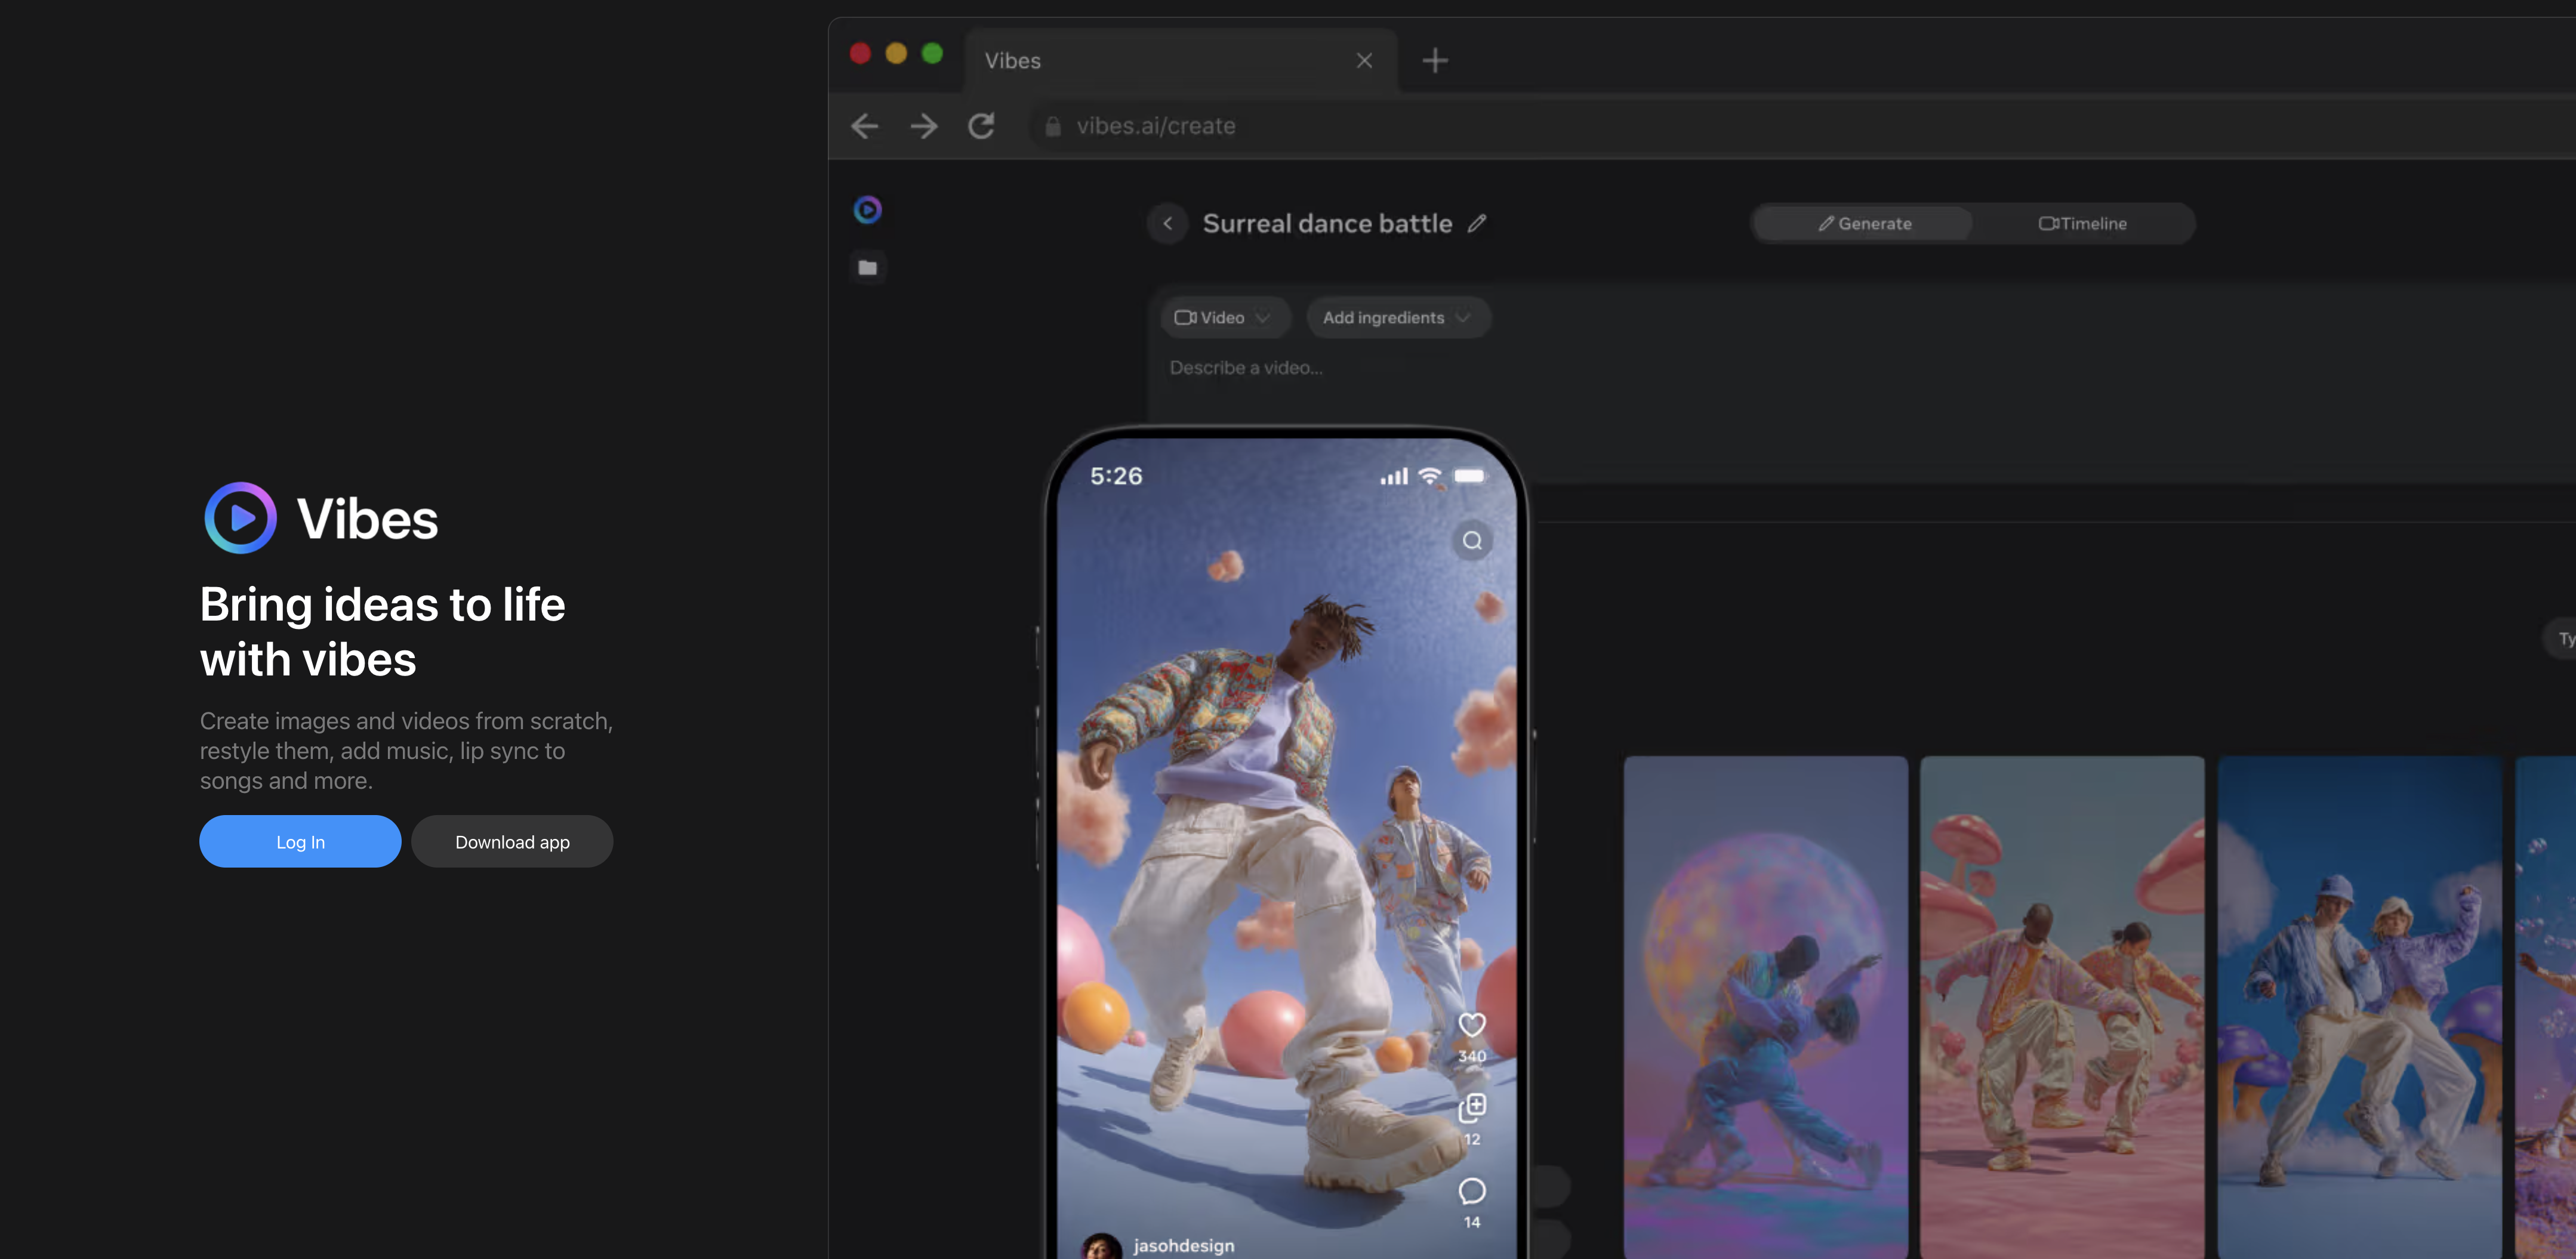Click the pencil icon to rename the project
The width and height of the screenshot is (2576, 1259).
pyautogui.click(x=1477, y=223)
